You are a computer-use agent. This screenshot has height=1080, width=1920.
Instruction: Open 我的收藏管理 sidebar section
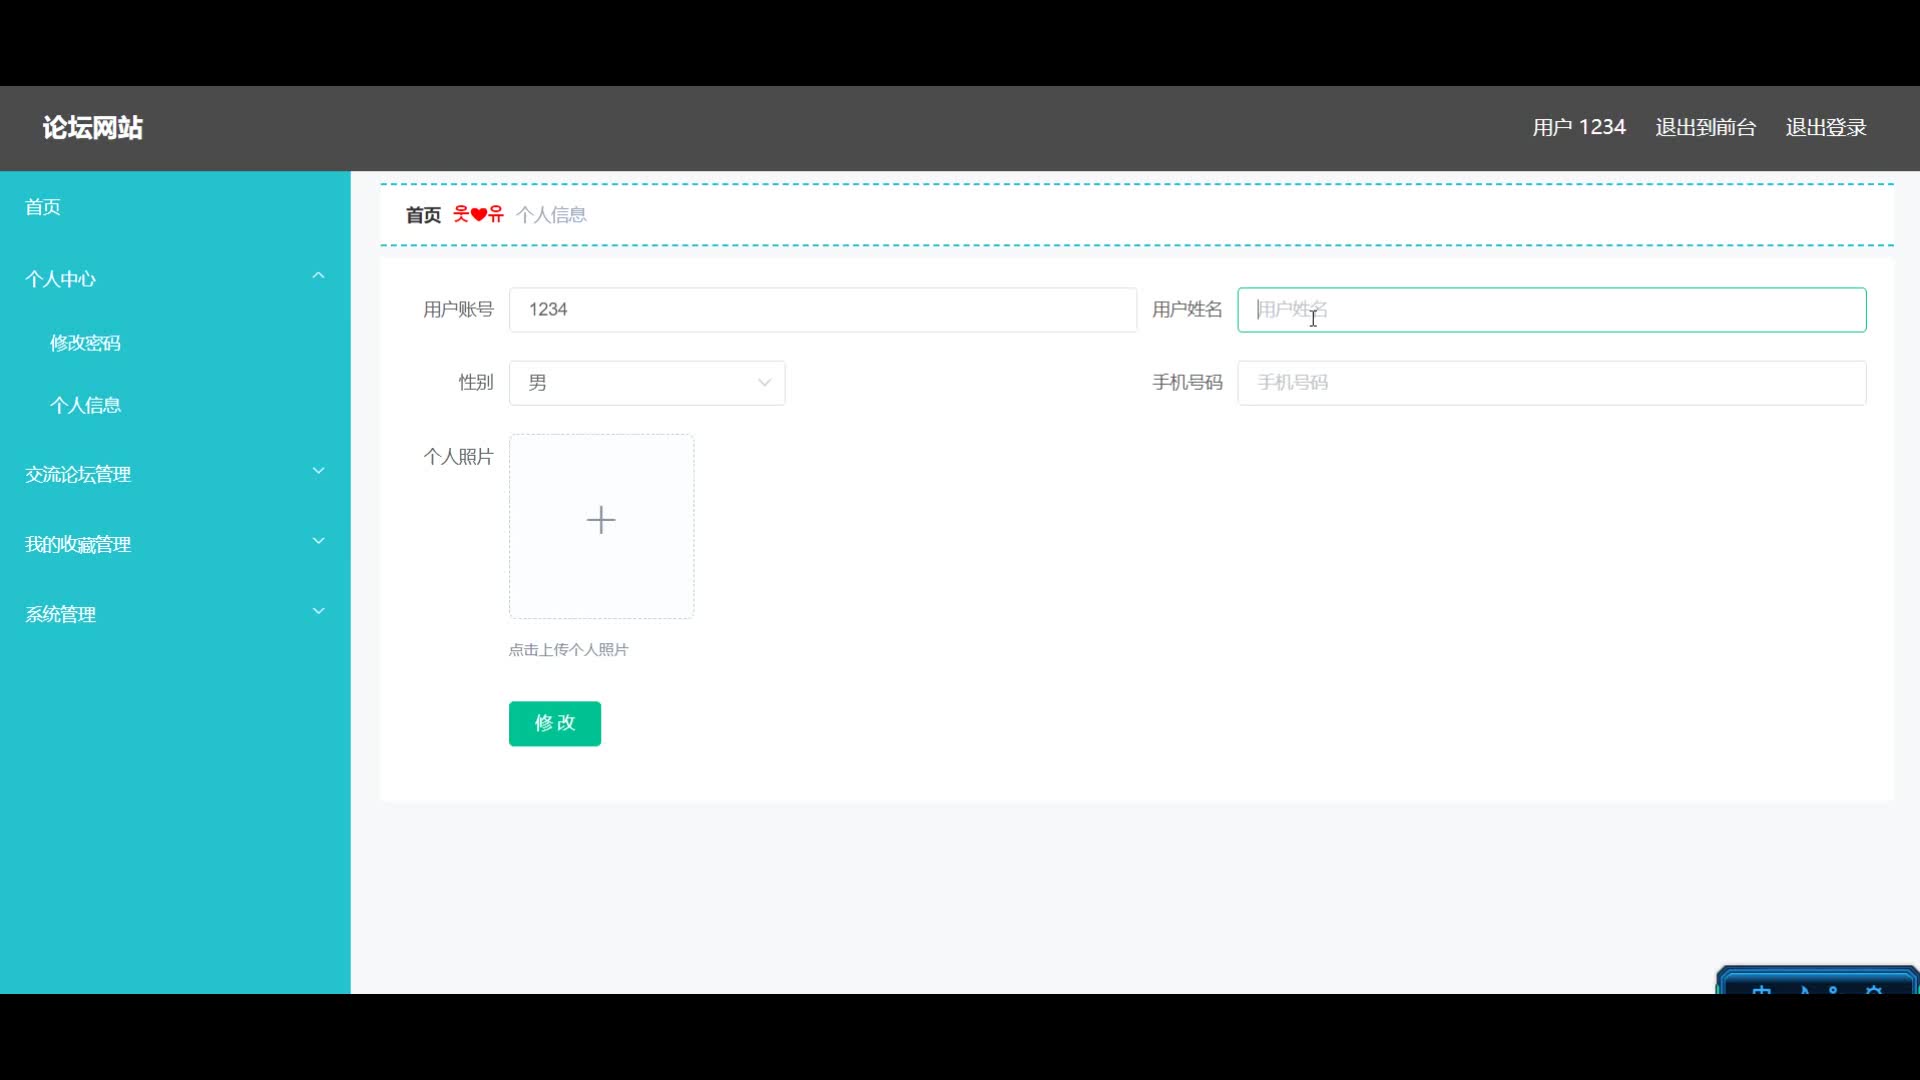(175, 544)
